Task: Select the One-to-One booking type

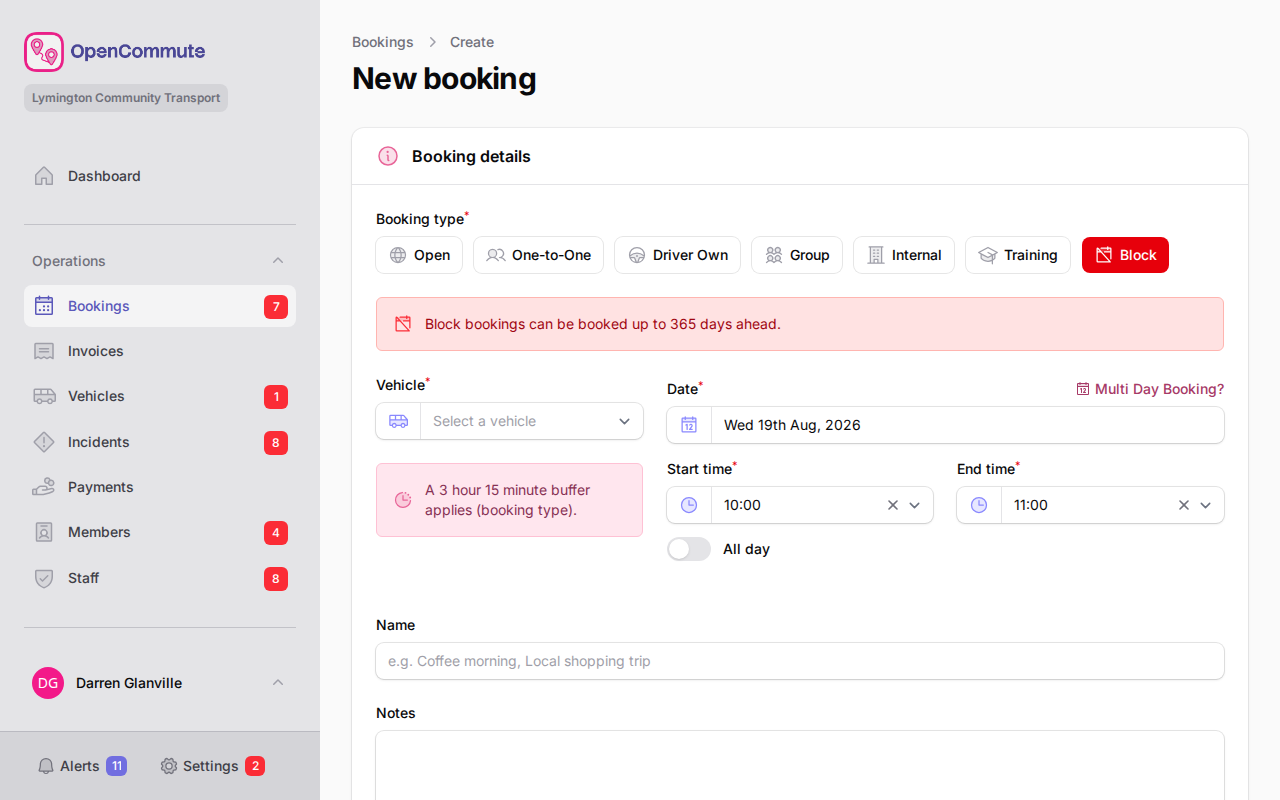Action: [538, 255]
